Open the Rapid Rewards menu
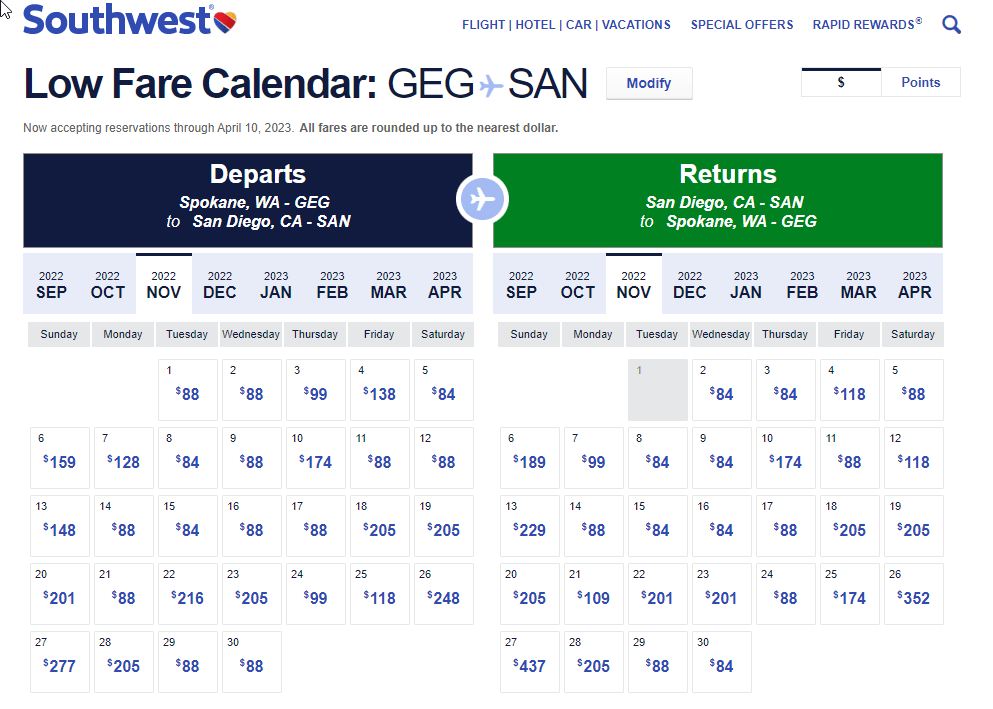 [866, 25]
